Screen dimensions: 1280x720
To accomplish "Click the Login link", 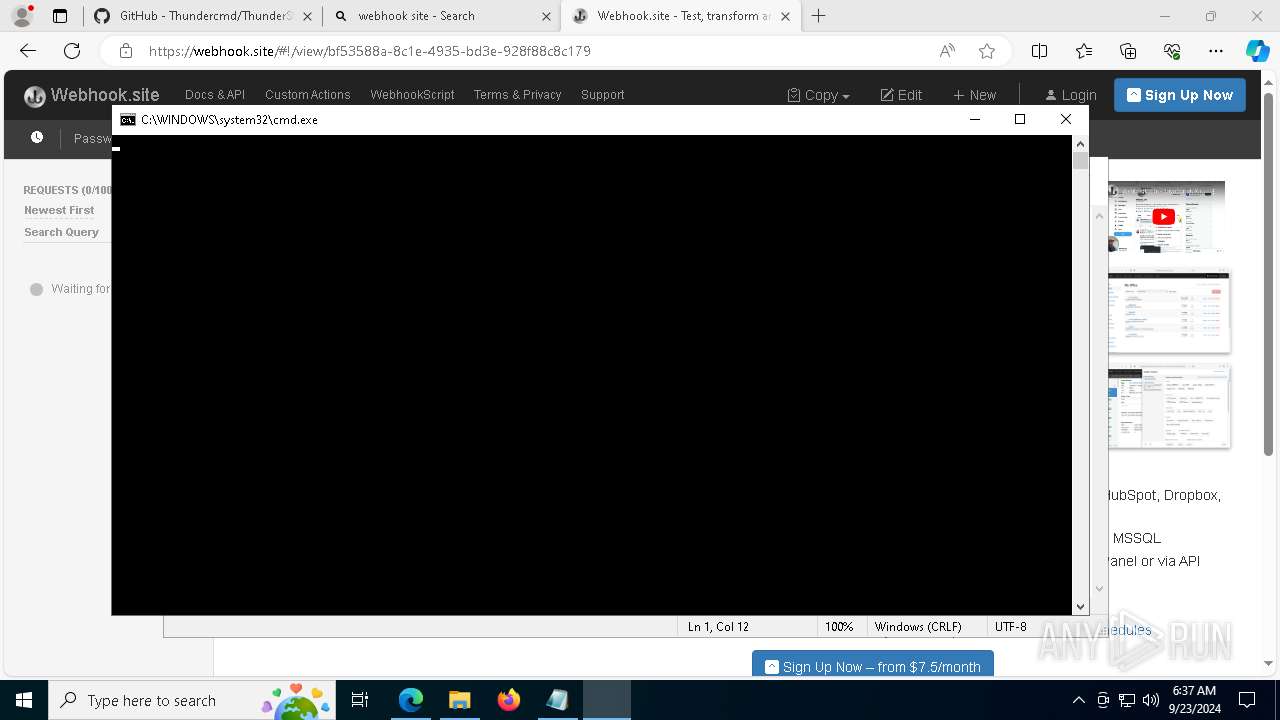I will coord(1071,95).
